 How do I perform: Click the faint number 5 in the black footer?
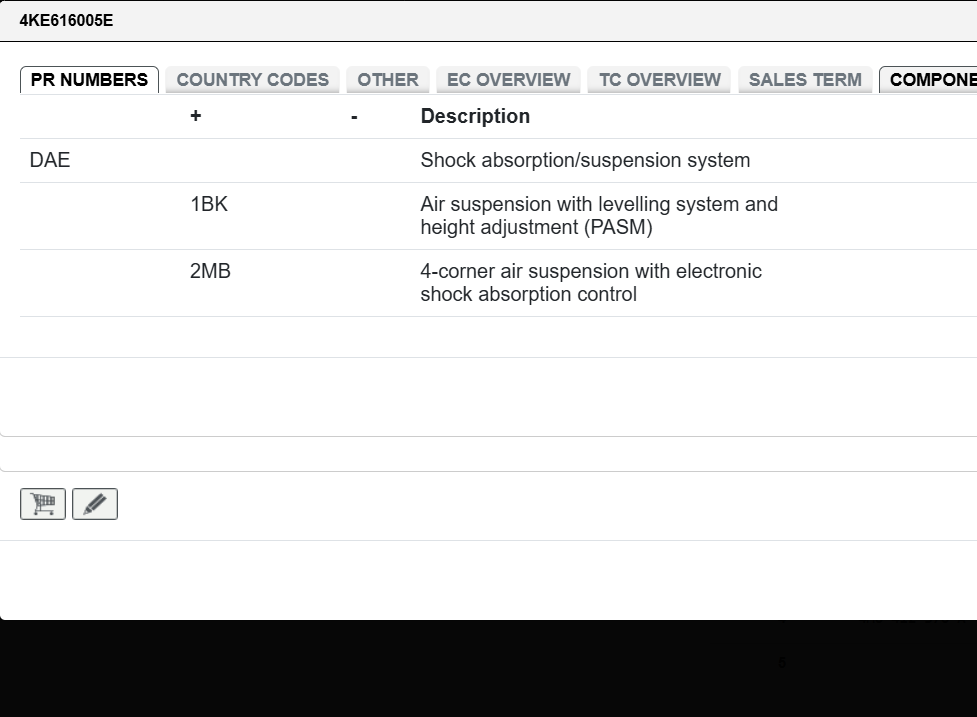click(782, 663)
